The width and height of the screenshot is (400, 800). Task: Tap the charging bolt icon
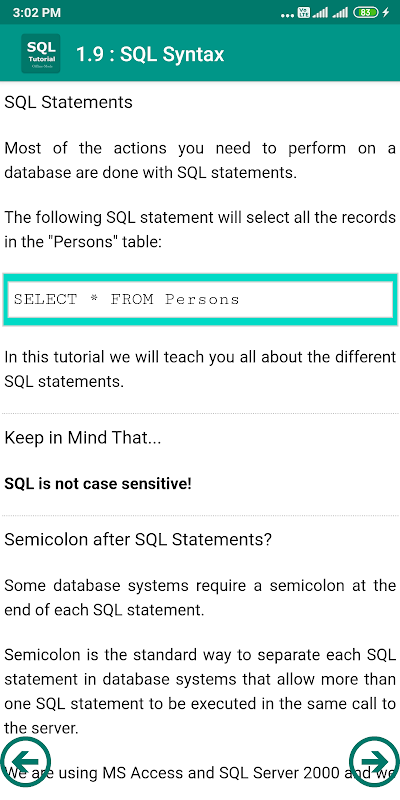click(386, 12)
